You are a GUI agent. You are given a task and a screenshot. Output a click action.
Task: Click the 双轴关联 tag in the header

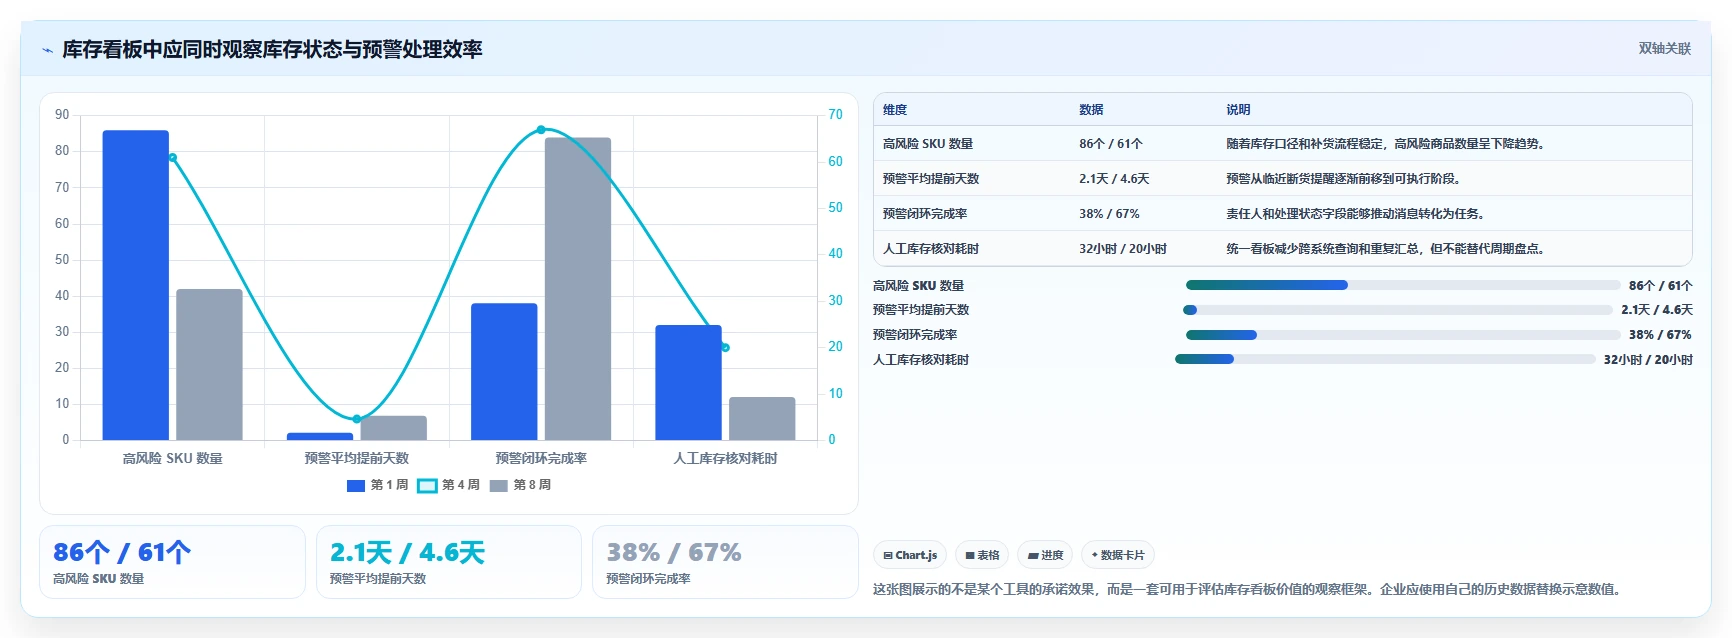pos(1664,48)
